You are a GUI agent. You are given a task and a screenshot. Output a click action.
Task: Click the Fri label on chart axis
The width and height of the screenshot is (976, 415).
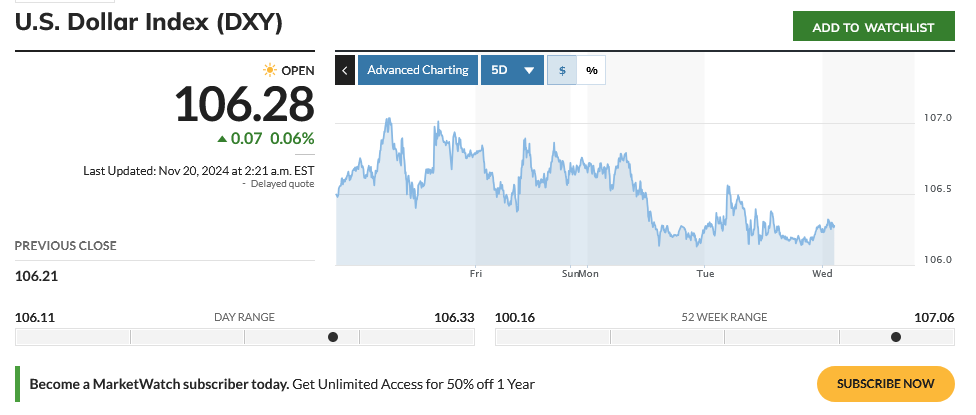click(476, 273)
